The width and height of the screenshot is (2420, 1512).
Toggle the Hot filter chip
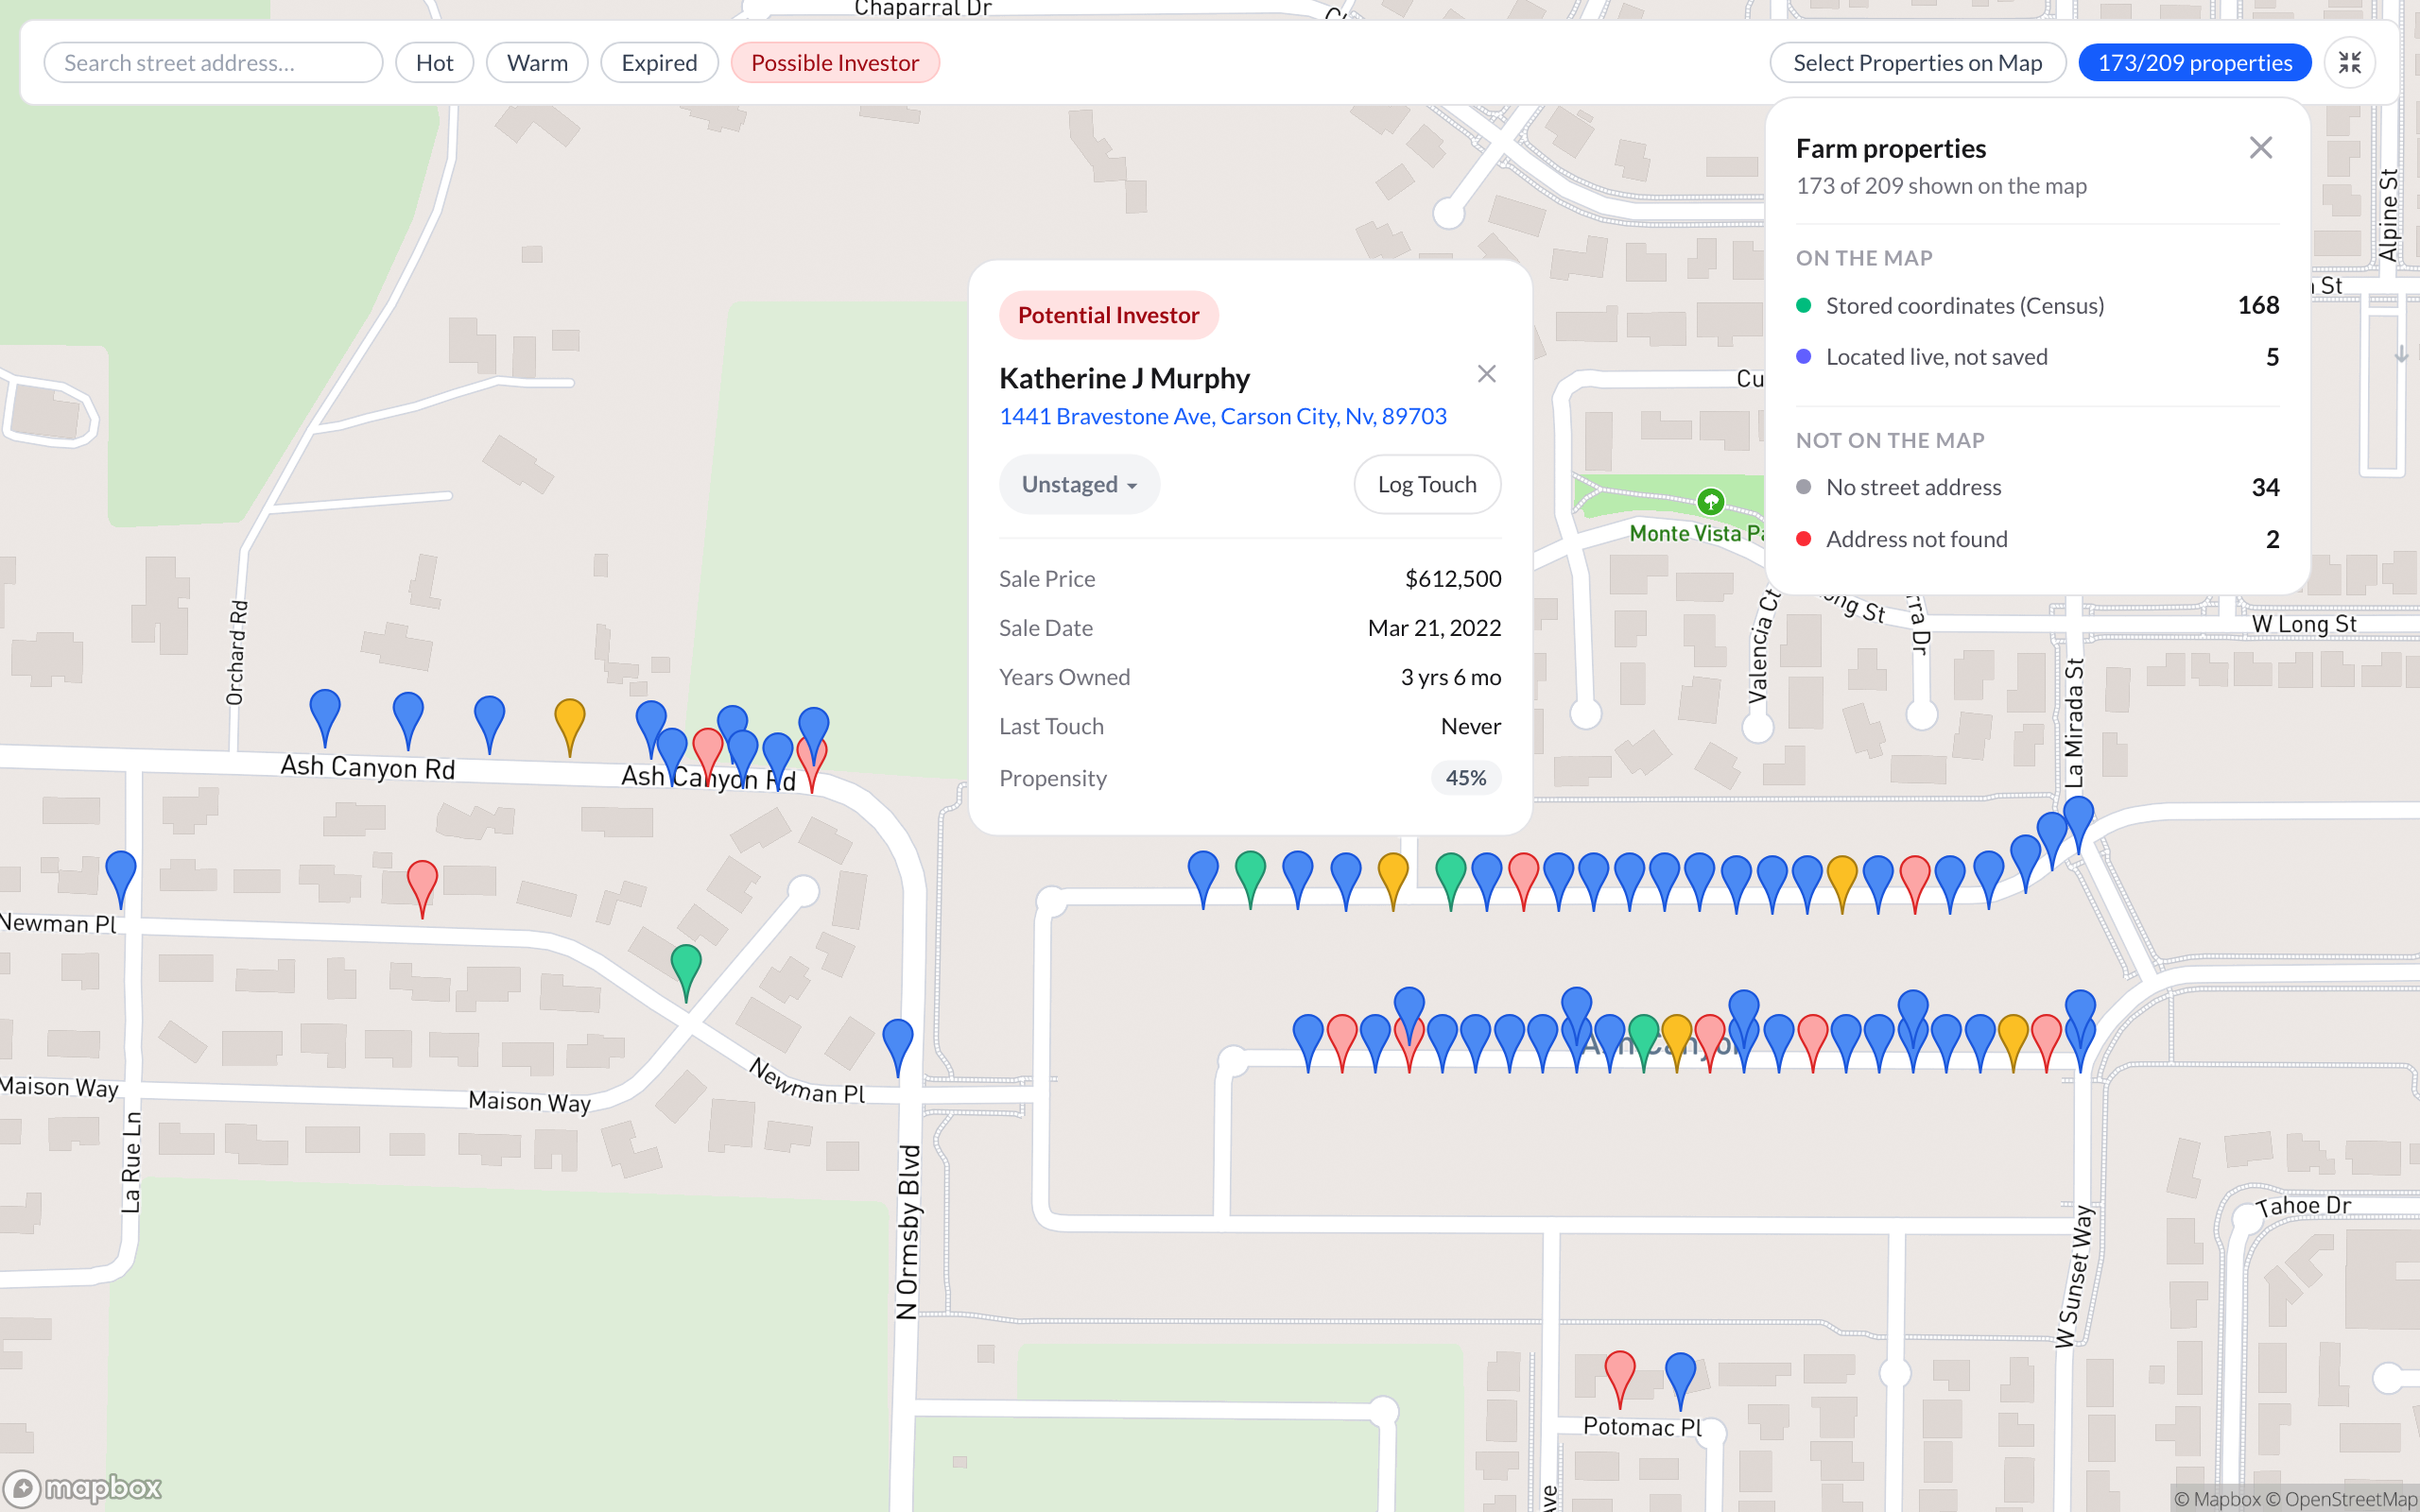point(434,63)
